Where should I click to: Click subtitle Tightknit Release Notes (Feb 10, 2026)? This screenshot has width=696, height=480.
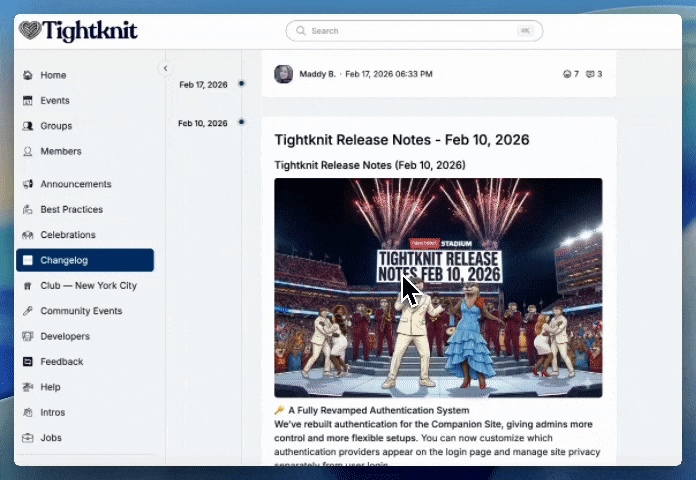click(370, 165)
